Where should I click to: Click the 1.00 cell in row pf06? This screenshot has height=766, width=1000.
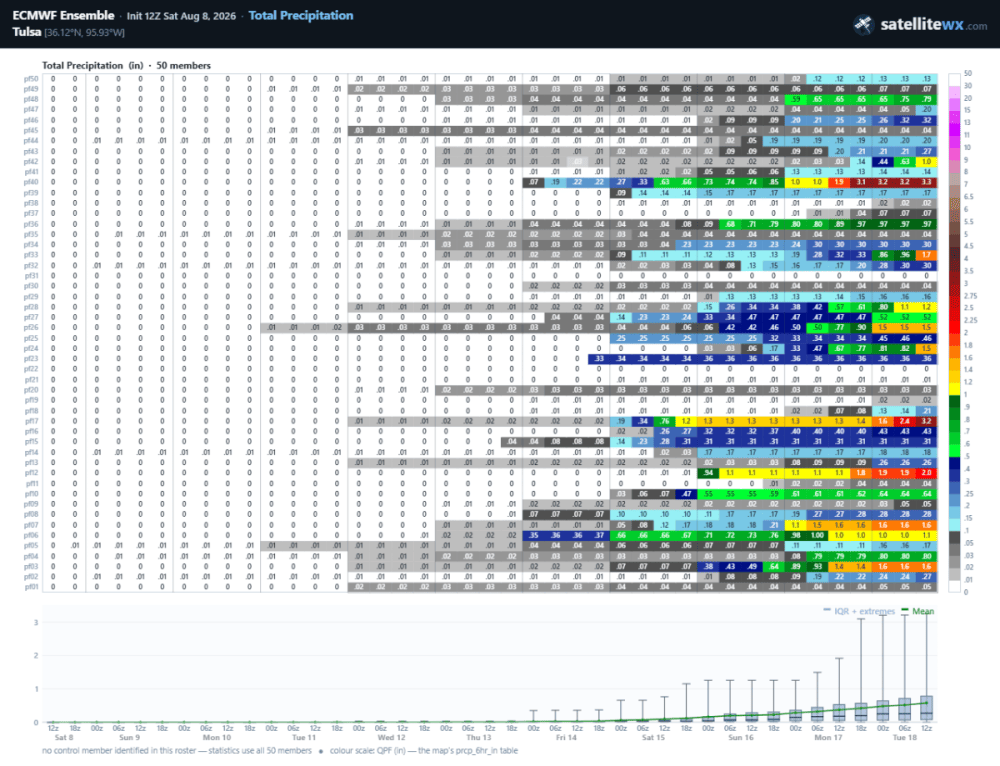tap(818, 535)
